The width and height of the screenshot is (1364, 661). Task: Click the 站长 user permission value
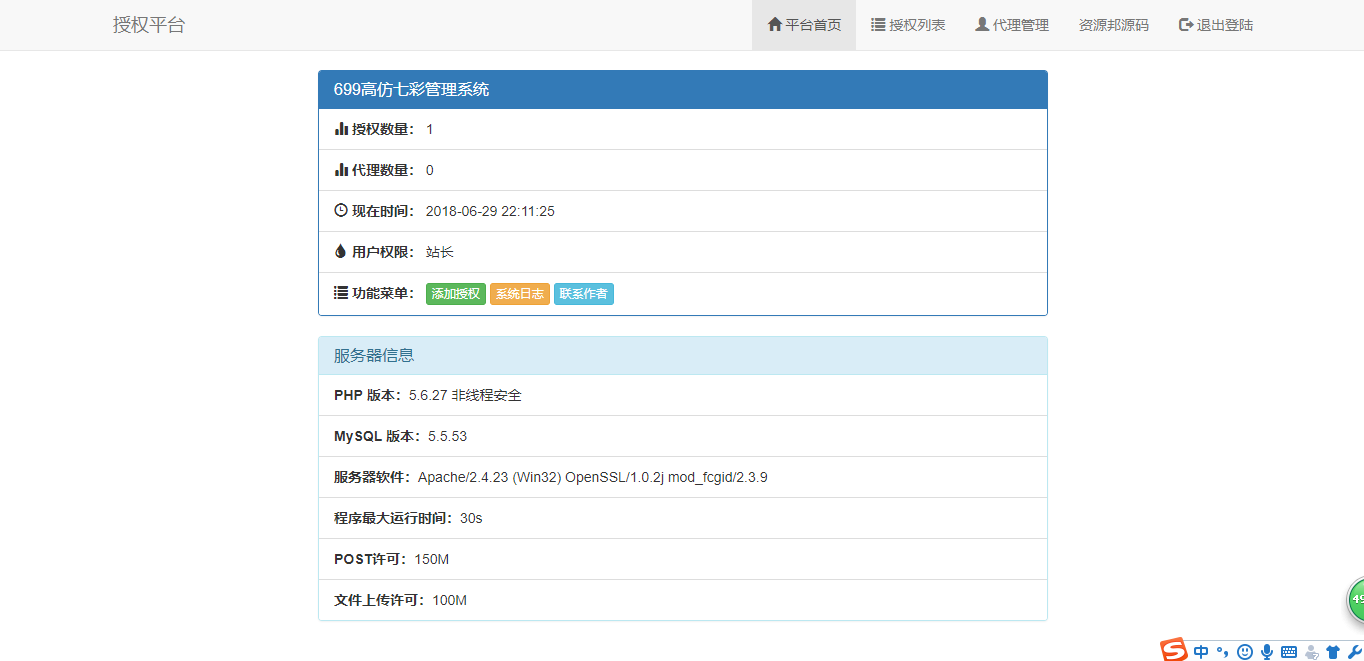pos(440,252)
